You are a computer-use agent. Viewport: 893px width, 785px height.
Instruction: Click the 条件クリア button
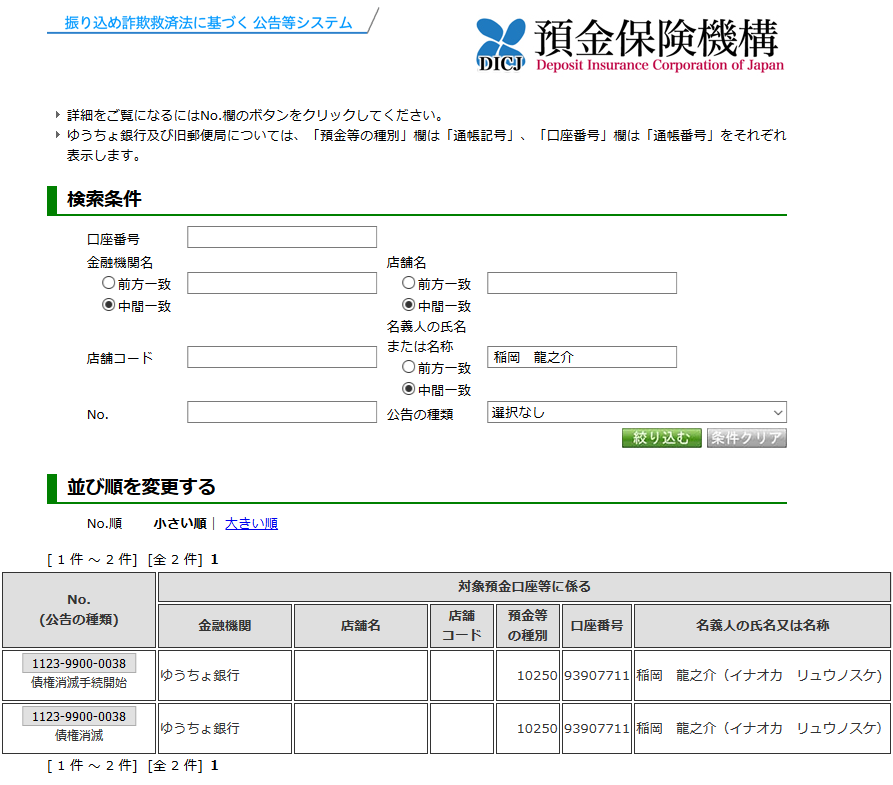click(x=747, y=438)
